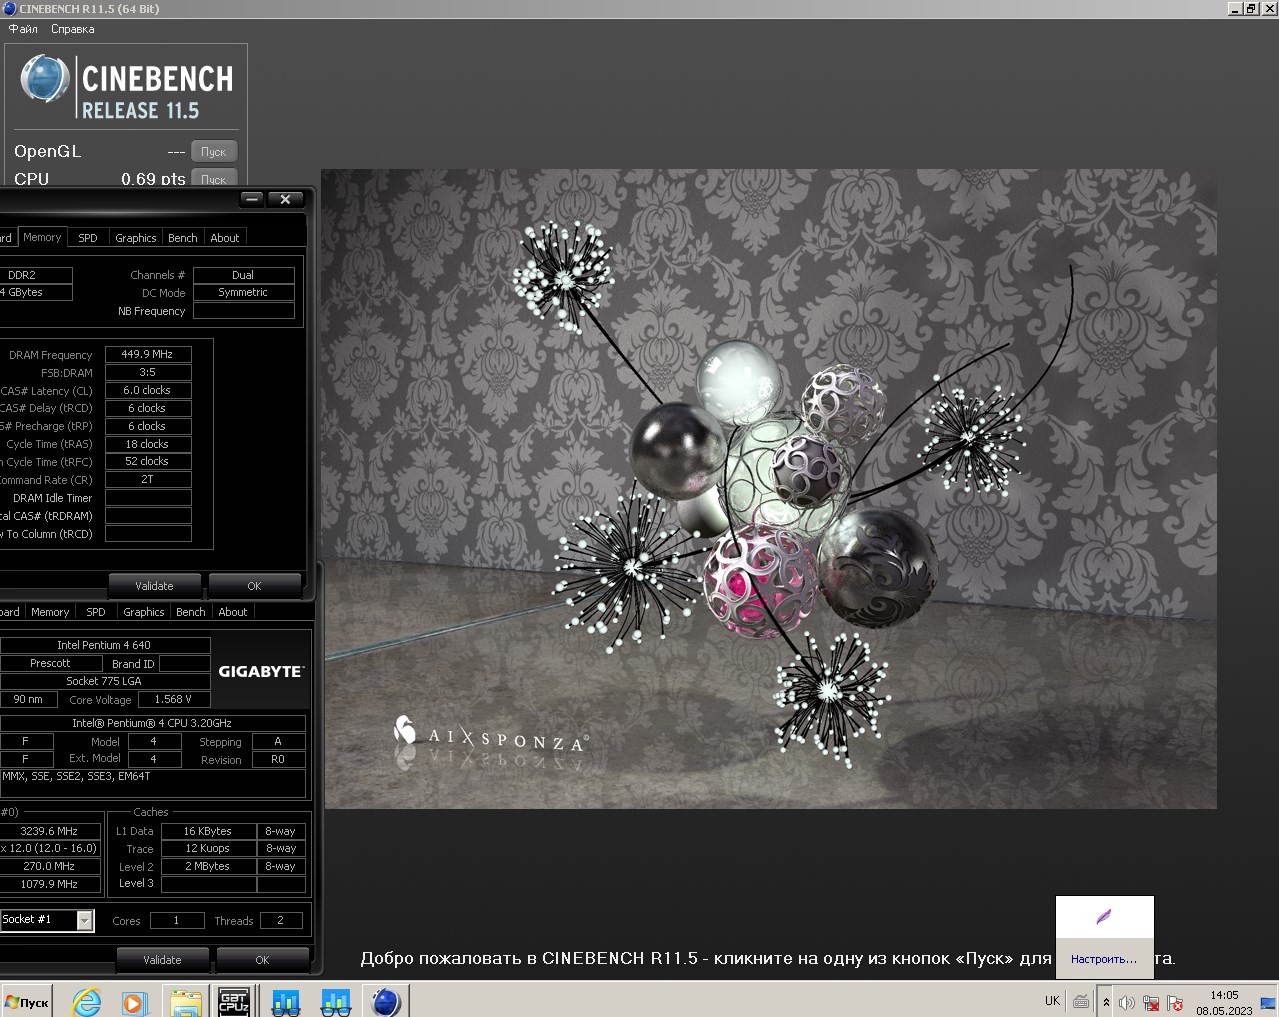Click the Channels value Dual
The image size is (1279, 1017).
click(243, 275)
